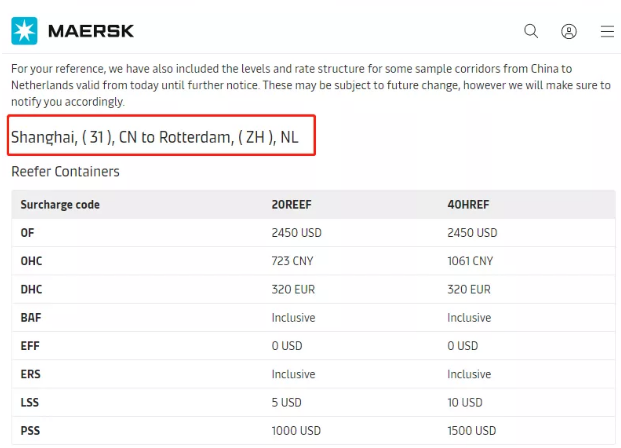Click the Reefer Containers subheading
The width and height of the screenshot is (621, 448).
(x=65, y=172)
